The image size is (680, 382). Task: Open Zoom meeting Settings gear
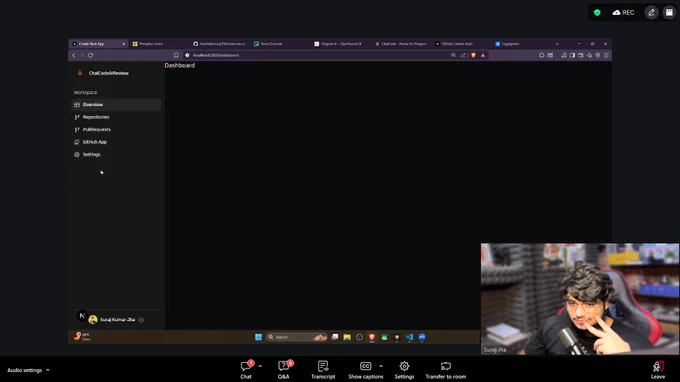404,370
